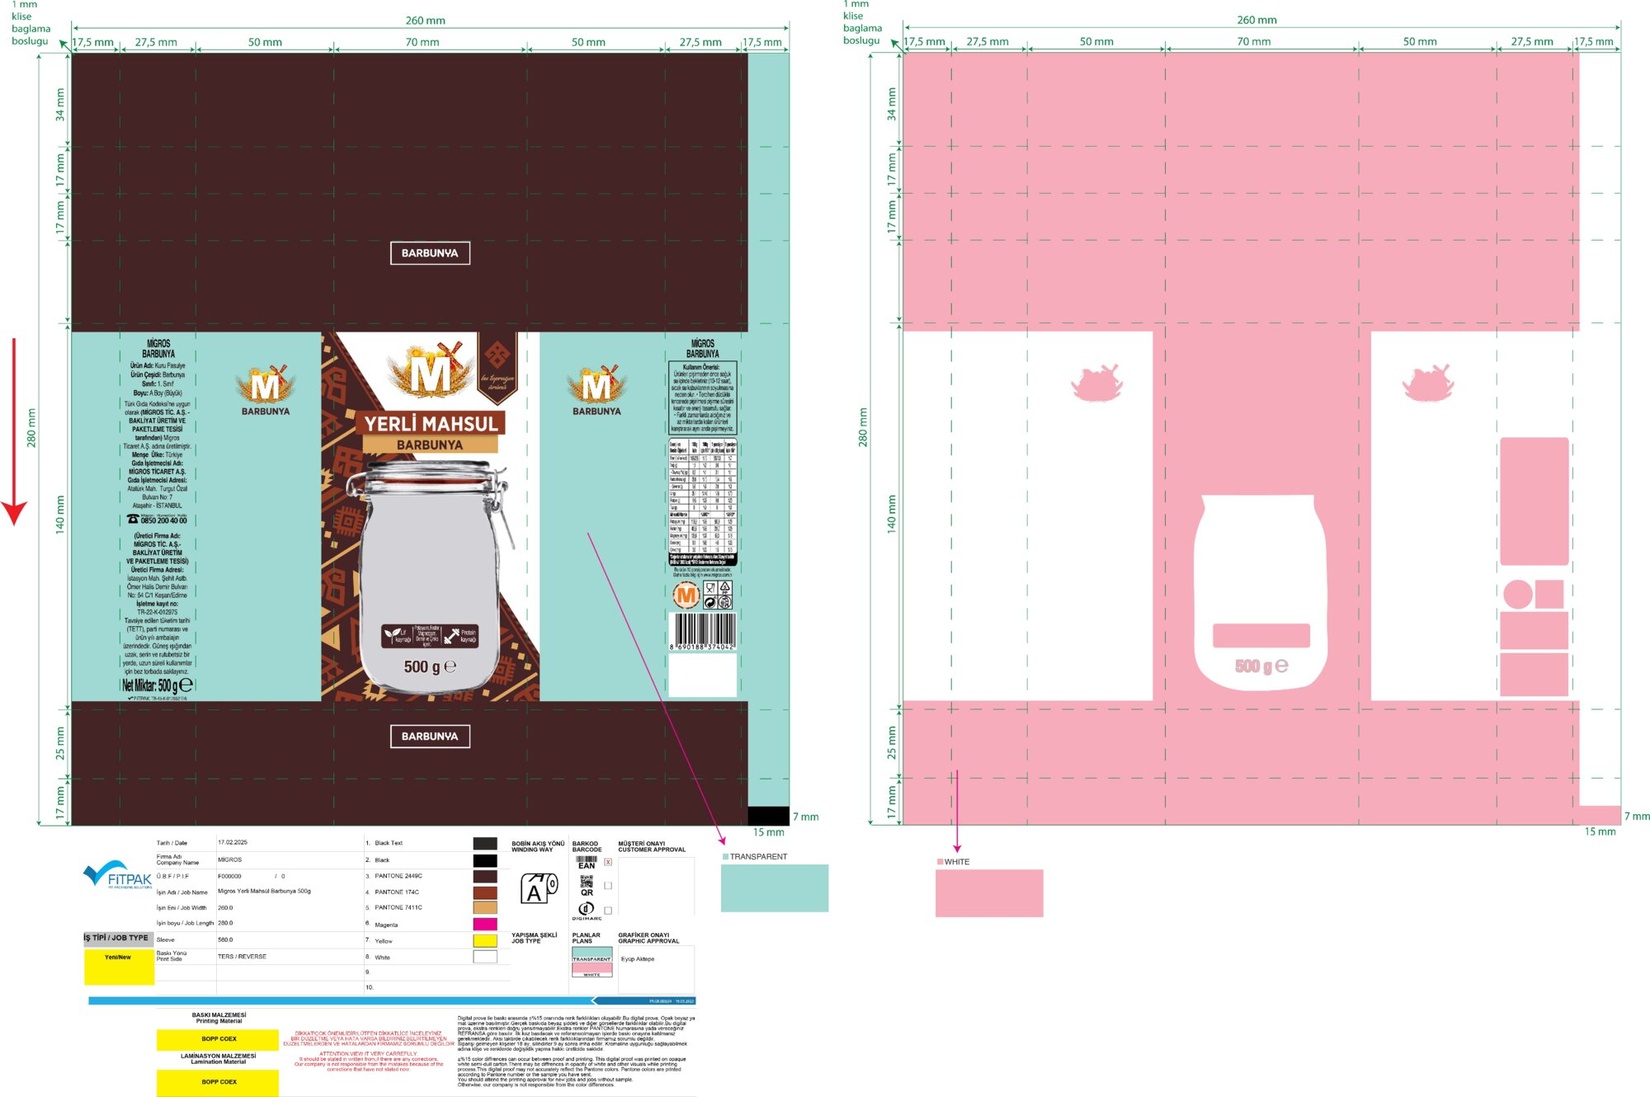The width and height of the screenshot is (1650, 1097).
Task: Click the round orange Migros M logo
Action: coord(685,596)
